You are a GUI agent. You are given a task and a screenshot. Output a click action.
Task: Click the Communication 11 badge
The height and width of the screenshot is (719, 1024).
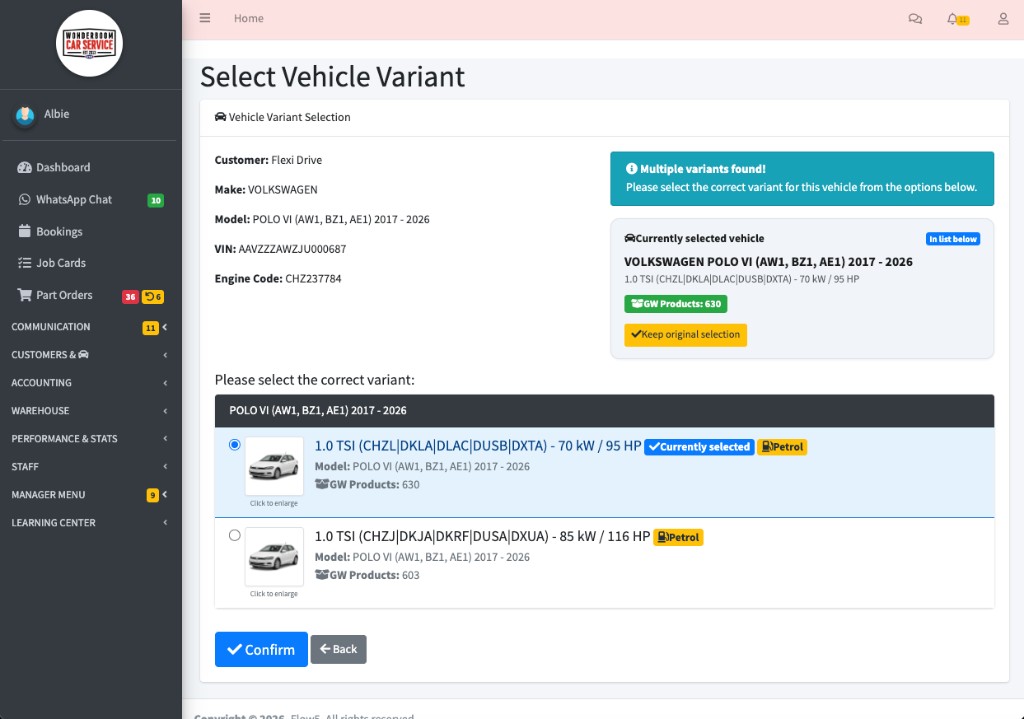(150, 328)
